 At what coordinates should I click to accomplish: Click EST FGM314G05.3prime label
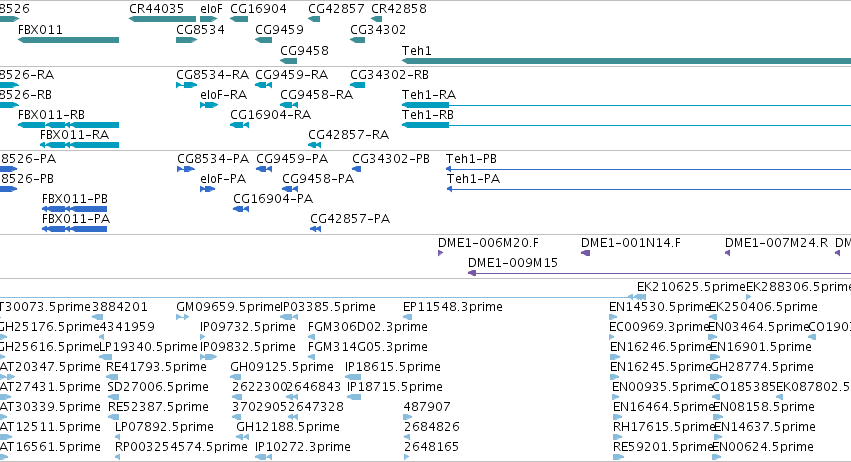pyautogui.click(x=368, y=347)
